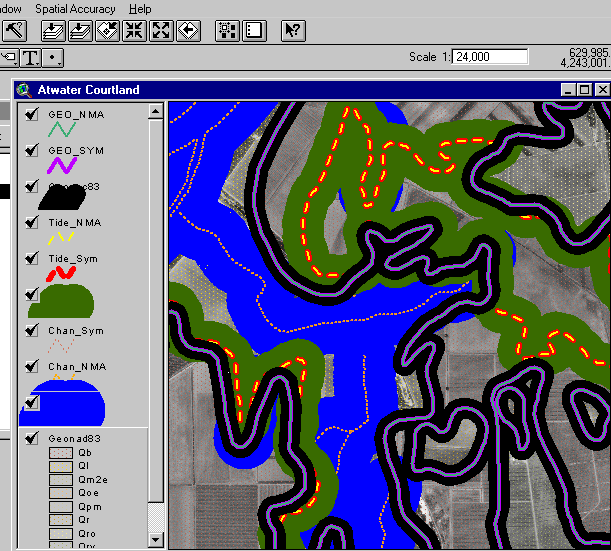This screenshot has height=551, width=611.
Task: Click the Select Features Using Graphic icon
Action: tap(227, 30)
